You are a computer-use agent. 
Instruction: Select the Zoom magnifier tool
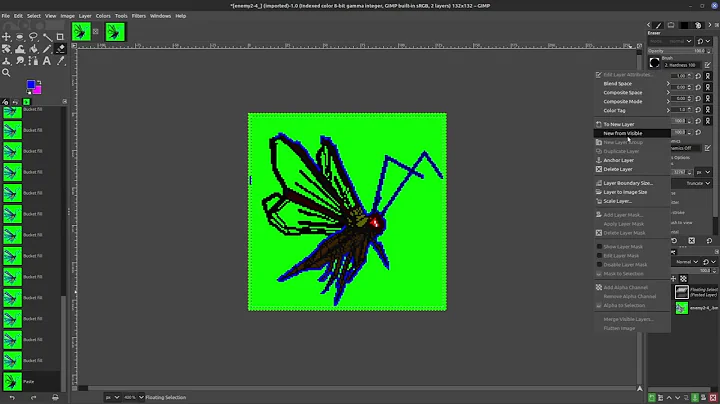click(6, 73)
